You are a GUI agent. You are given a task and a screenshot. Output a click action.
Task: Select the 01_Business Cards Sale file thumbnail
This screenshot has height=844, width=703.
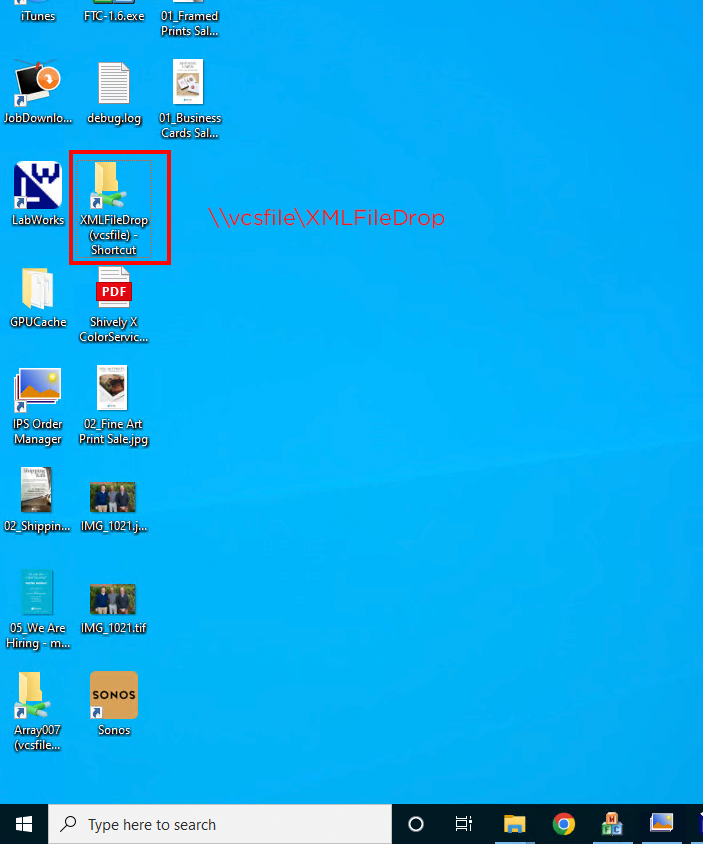point(188,83)
